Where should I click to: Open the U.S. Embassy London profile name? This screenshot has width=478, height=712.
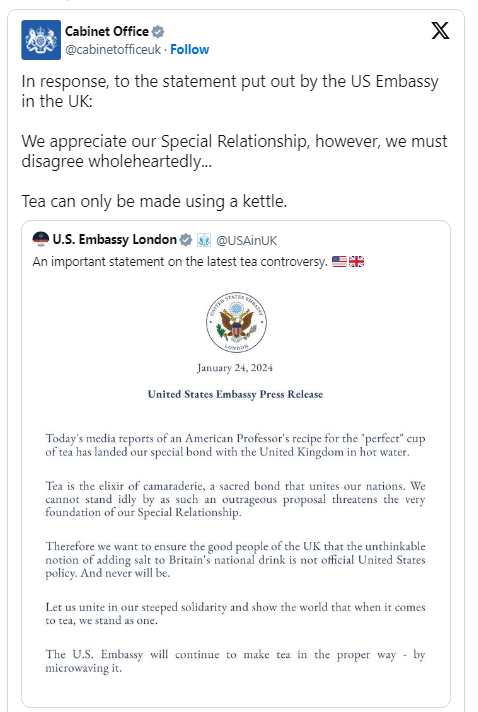(x=114, y=239)
